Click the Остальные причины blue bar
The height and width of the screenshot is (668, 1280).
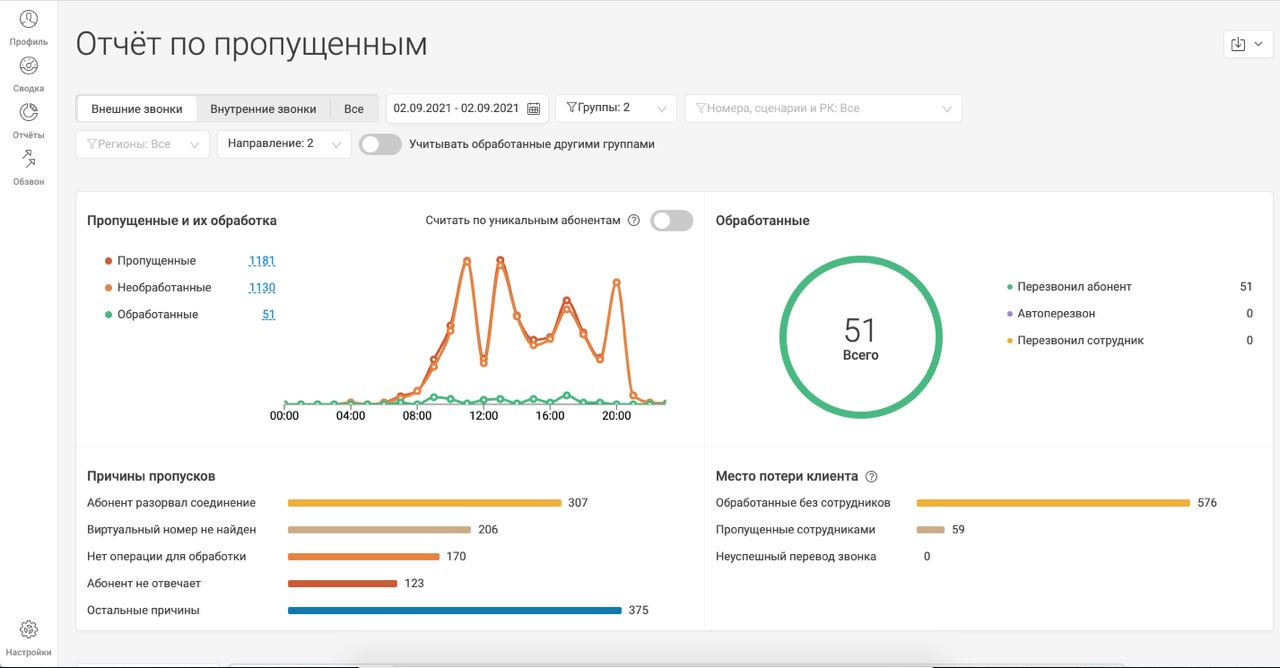coord(455,610)
